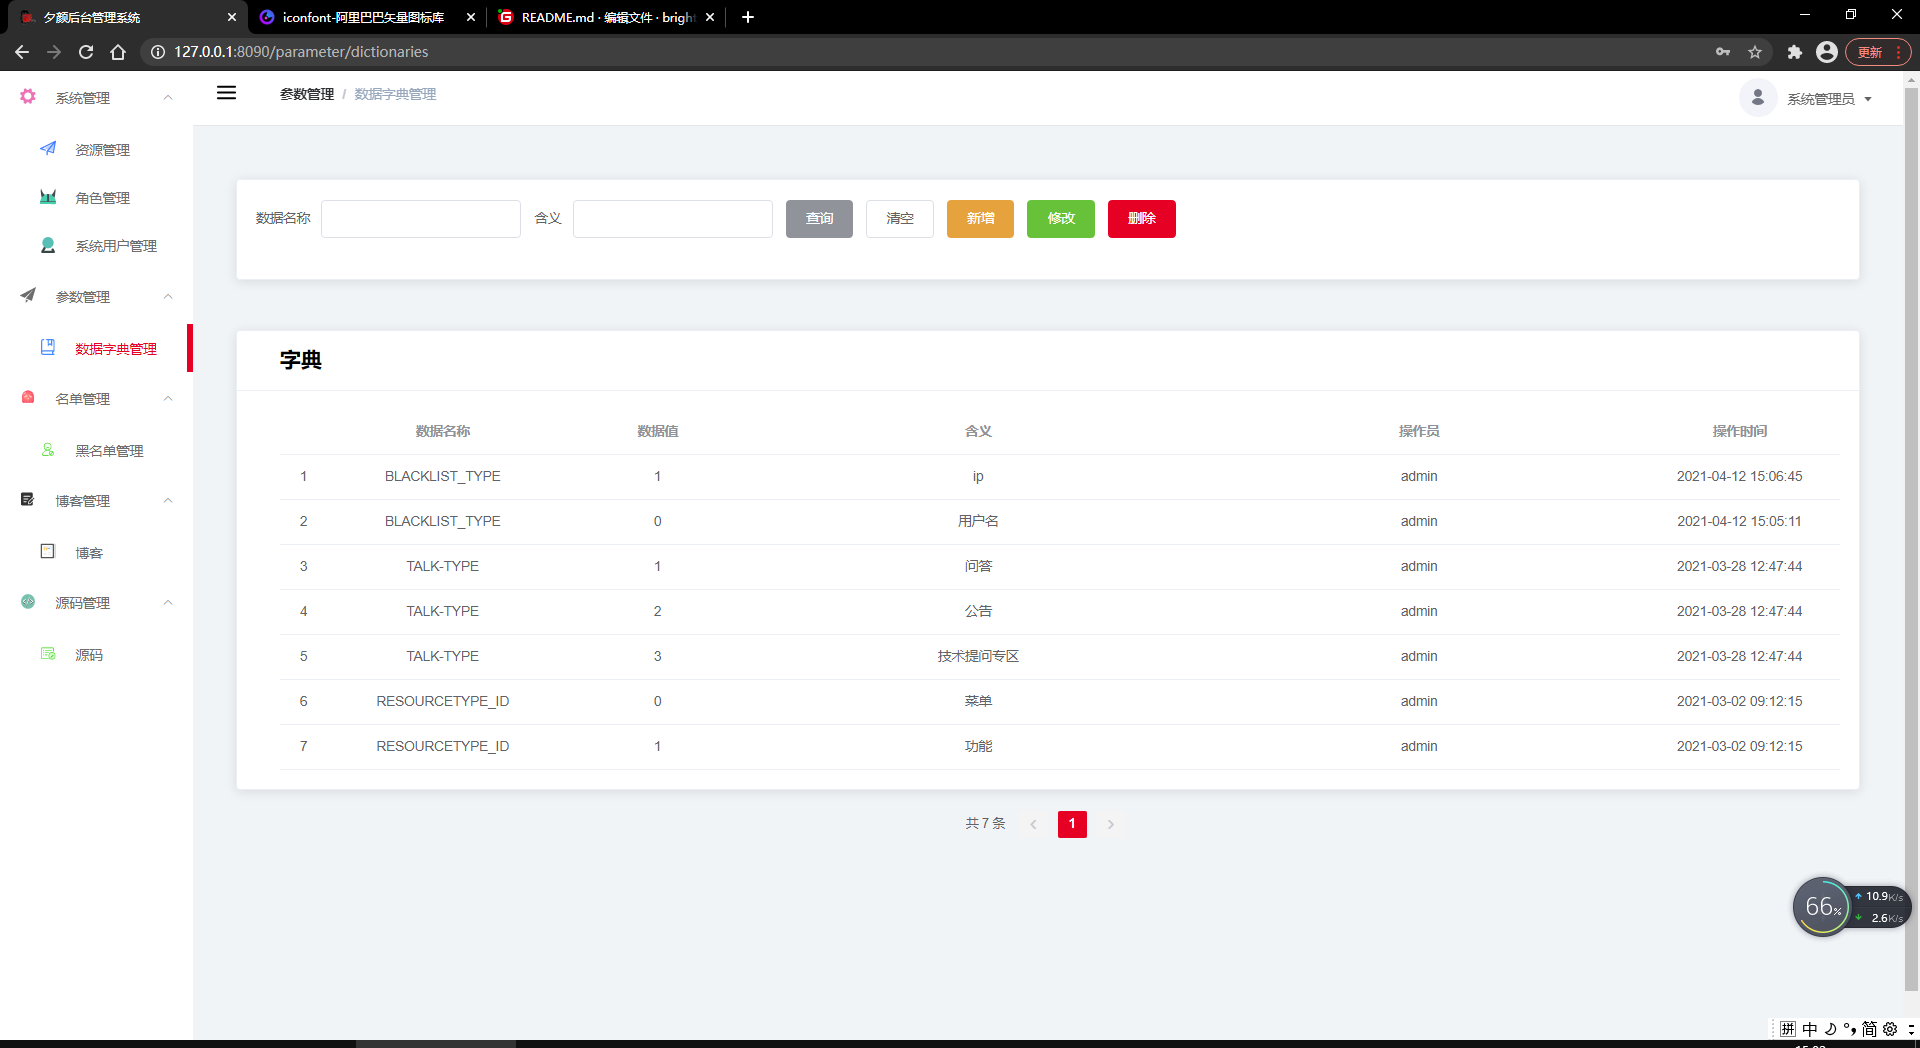
Task: Toggle sidebar with hamburger menu icon
Action: click(x=227, y=93)
